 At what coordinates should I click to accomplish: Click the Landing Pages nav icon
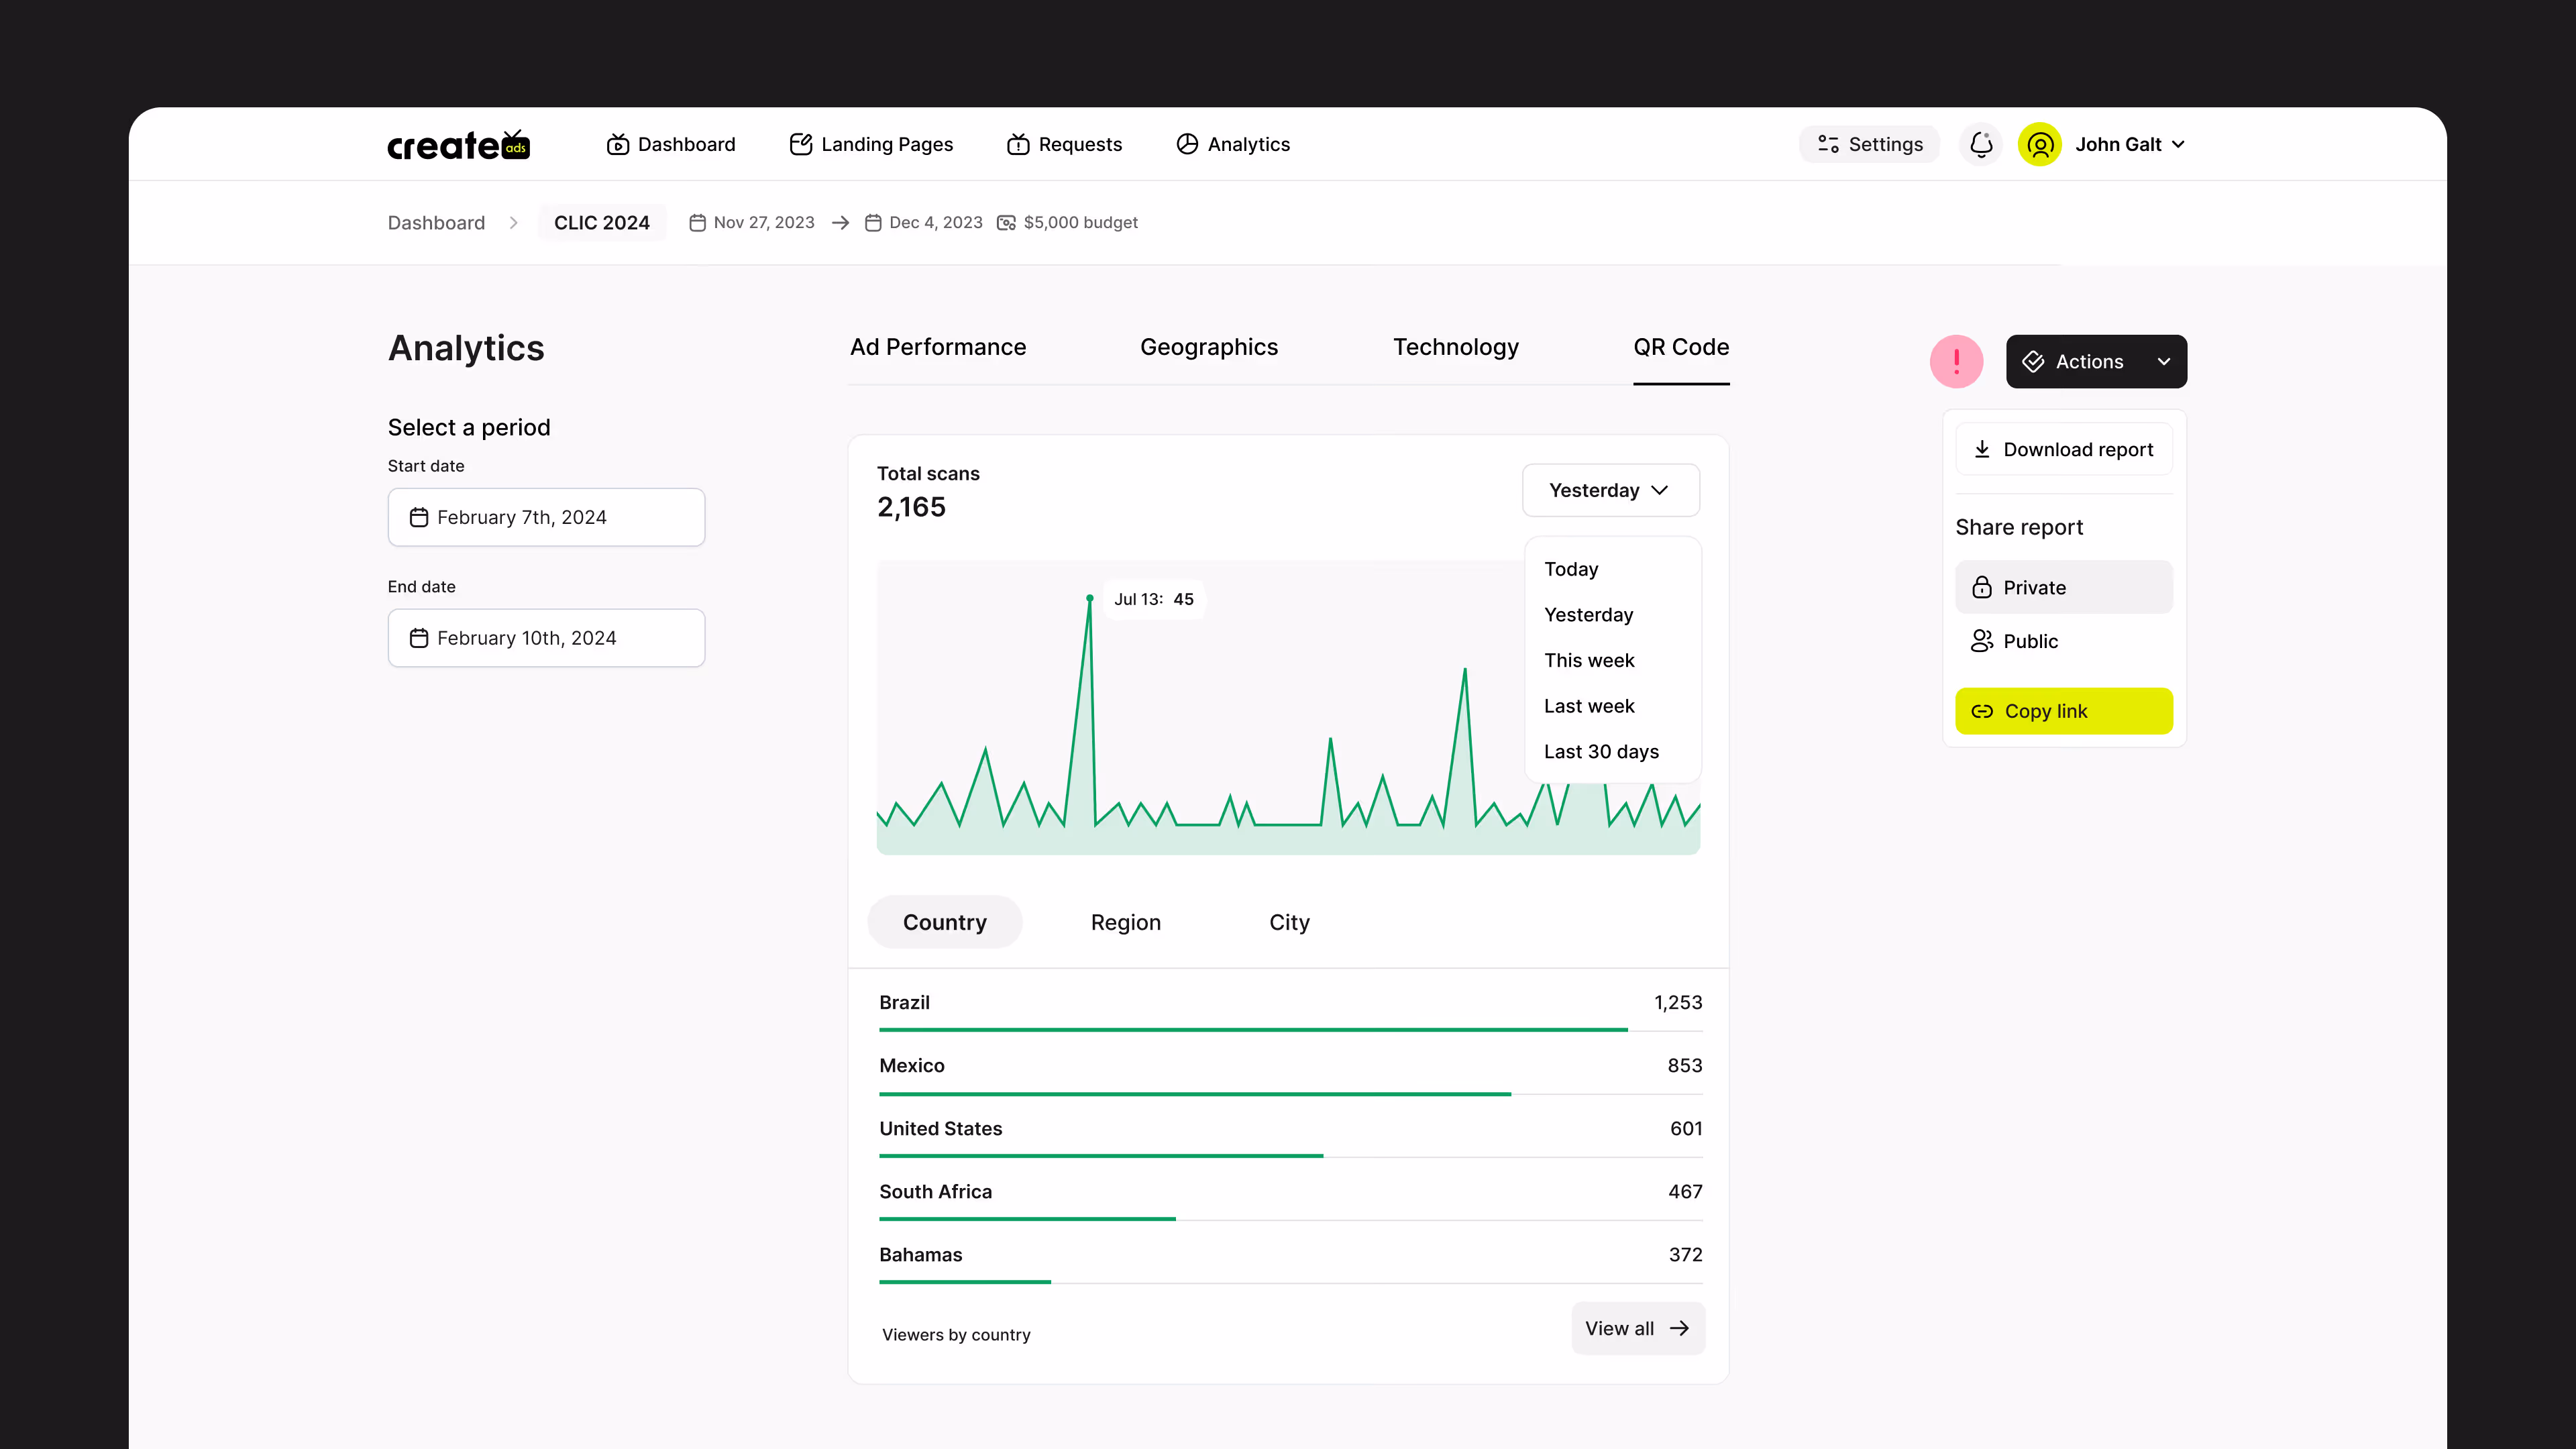coord(800,144)
